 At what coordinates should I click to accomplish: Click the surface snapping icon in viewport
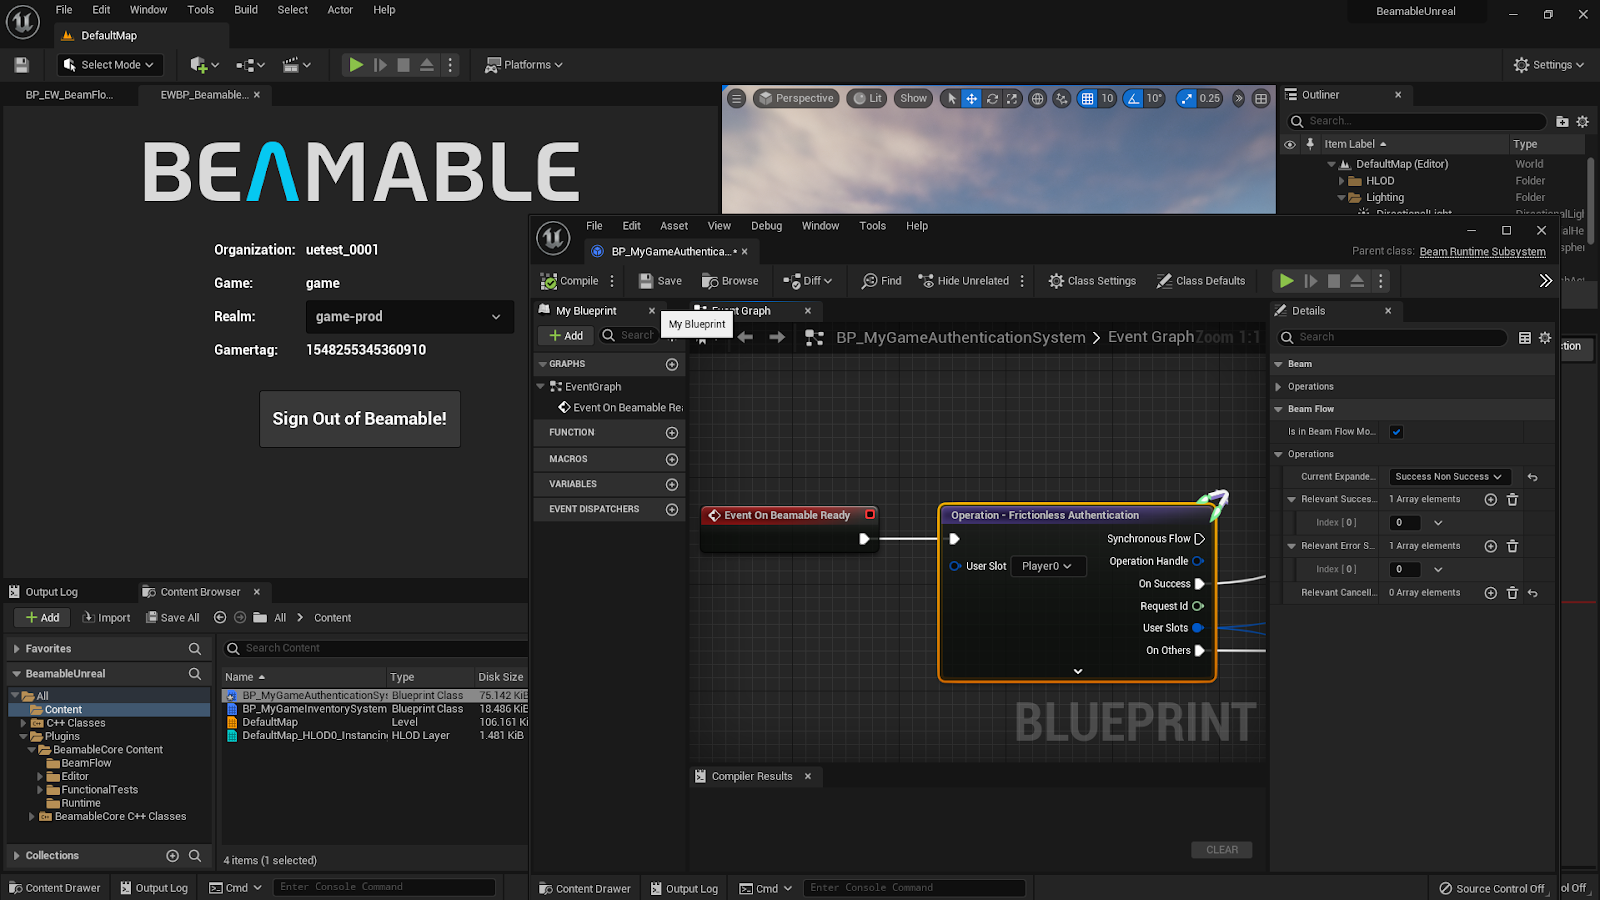tap(1062, 98)
